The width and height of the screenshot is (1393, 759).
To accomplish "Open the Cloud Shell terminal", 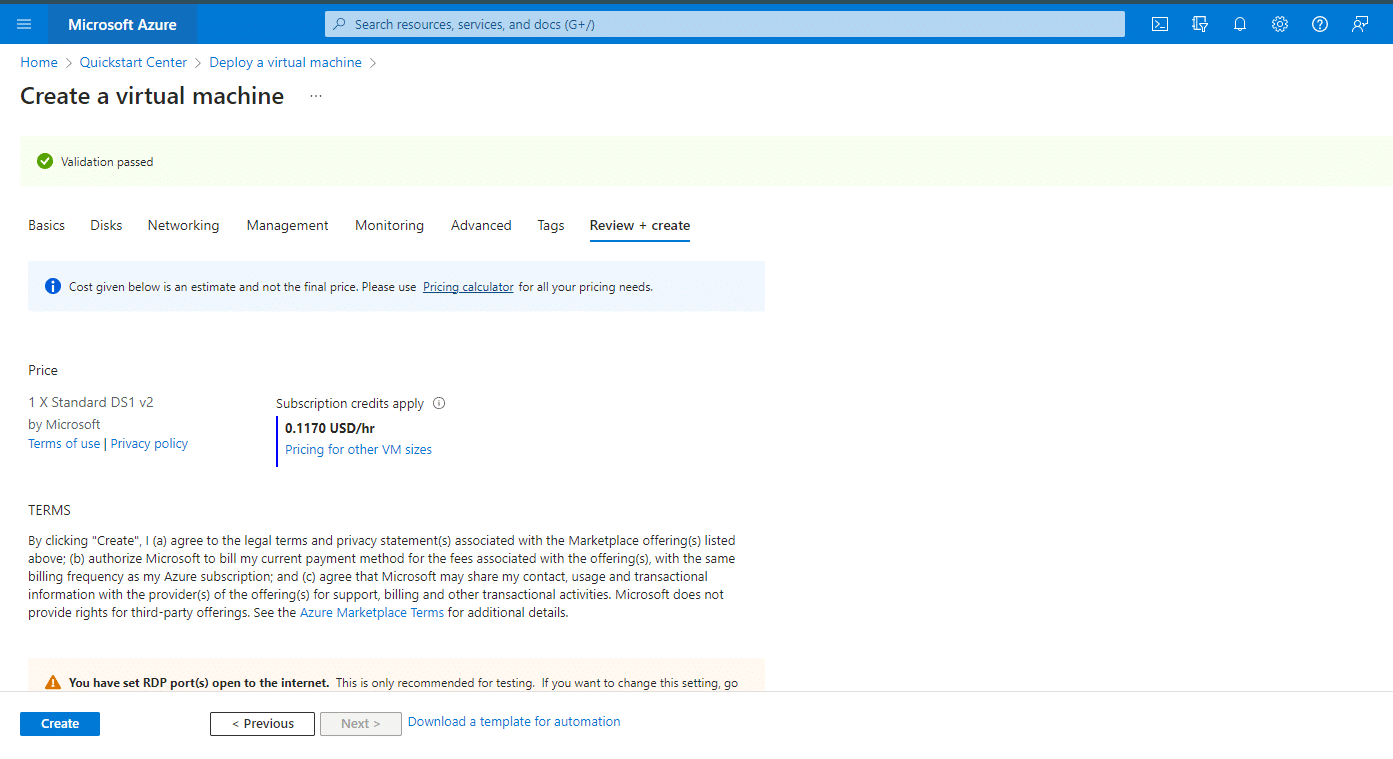I will pyautogui.click(x=1159, y=23).
